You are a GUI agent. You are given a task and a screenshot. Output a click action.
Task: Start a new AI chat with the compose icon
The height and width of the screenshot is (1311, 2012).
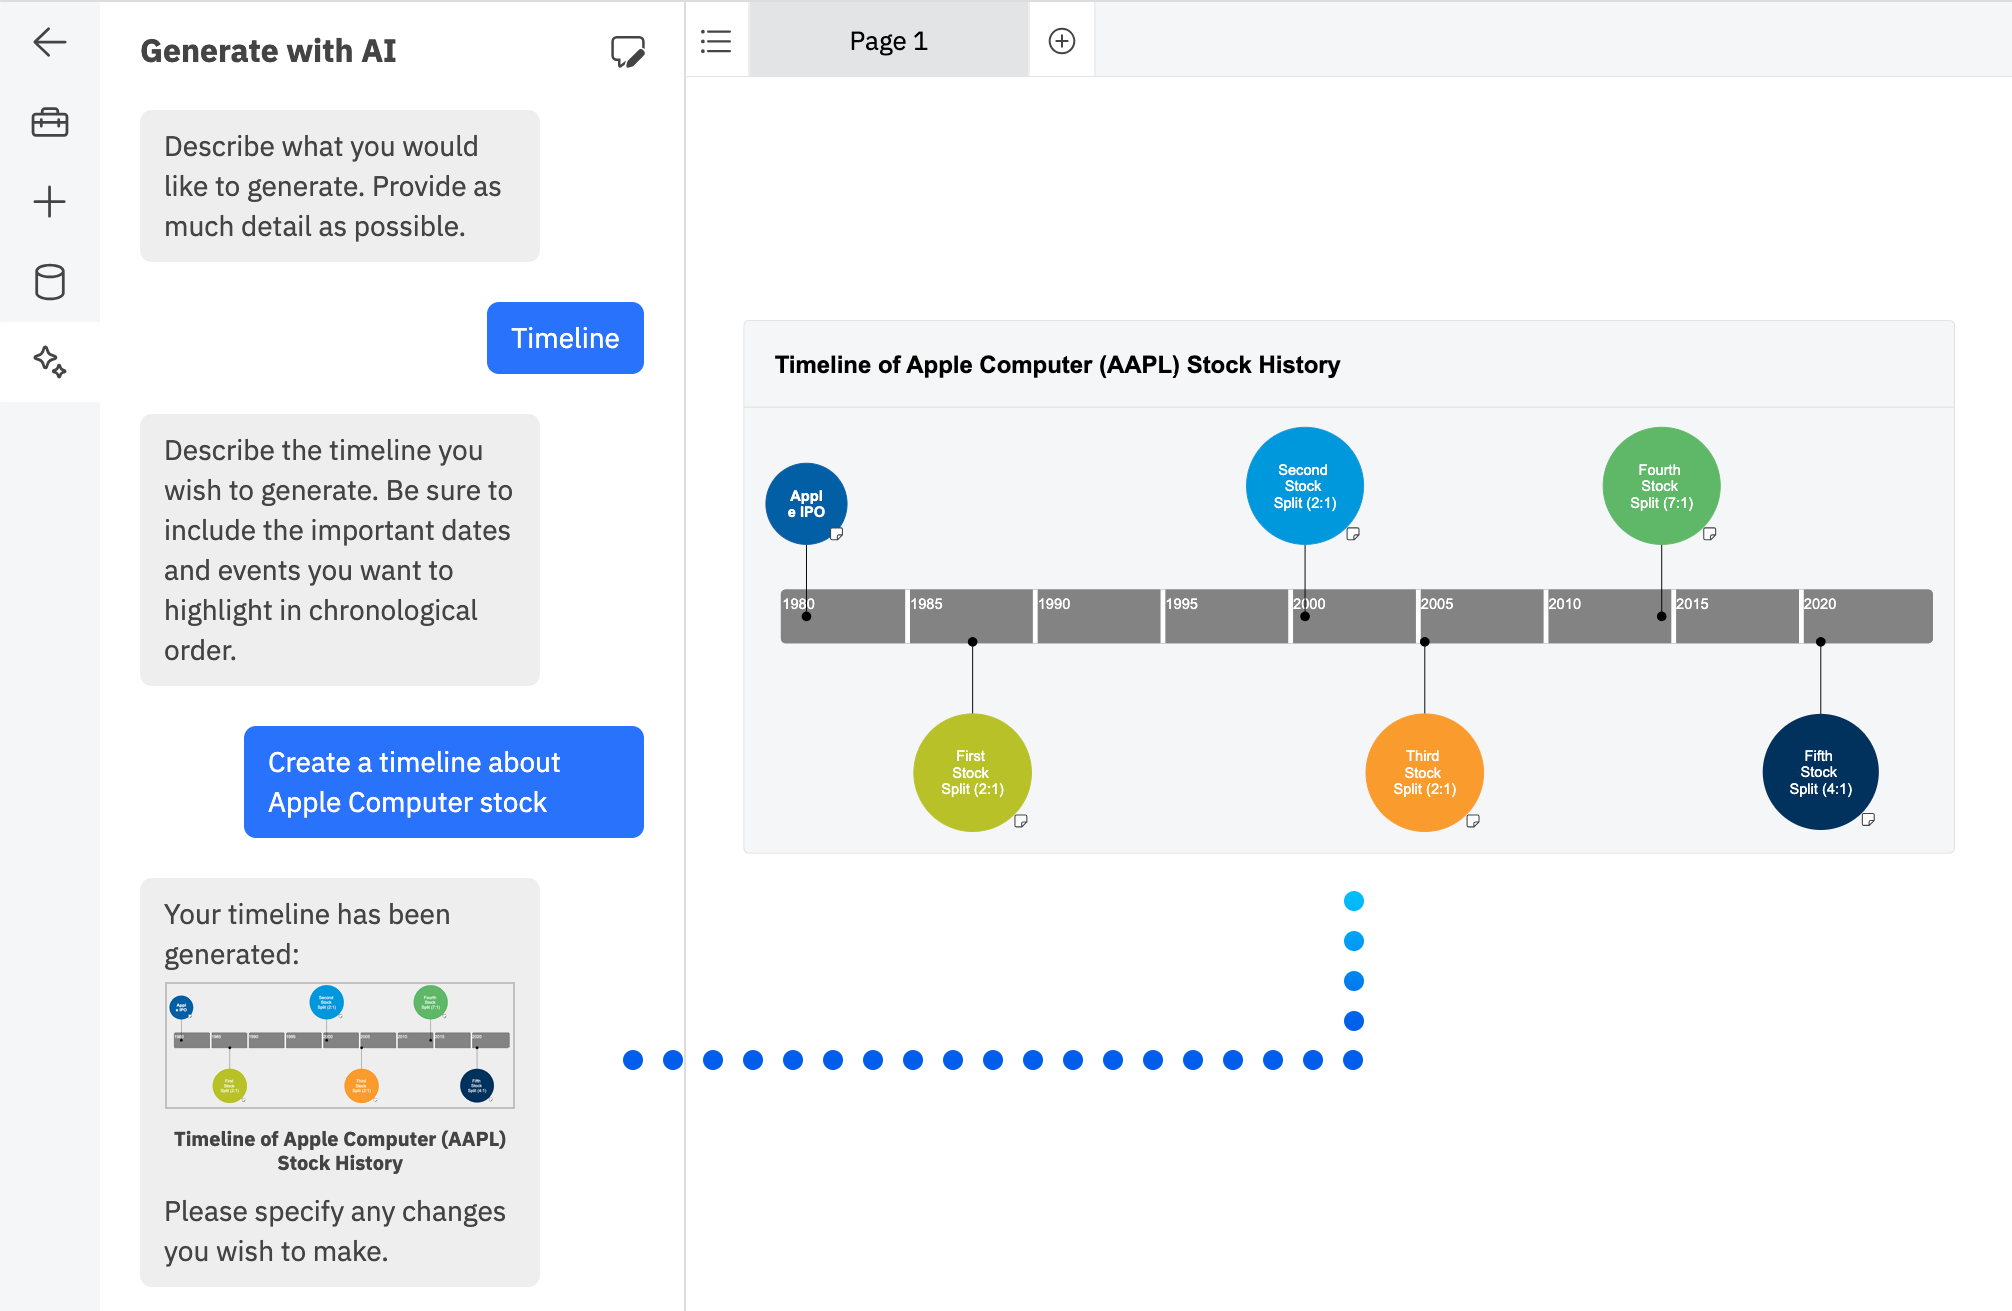[626, 50]
